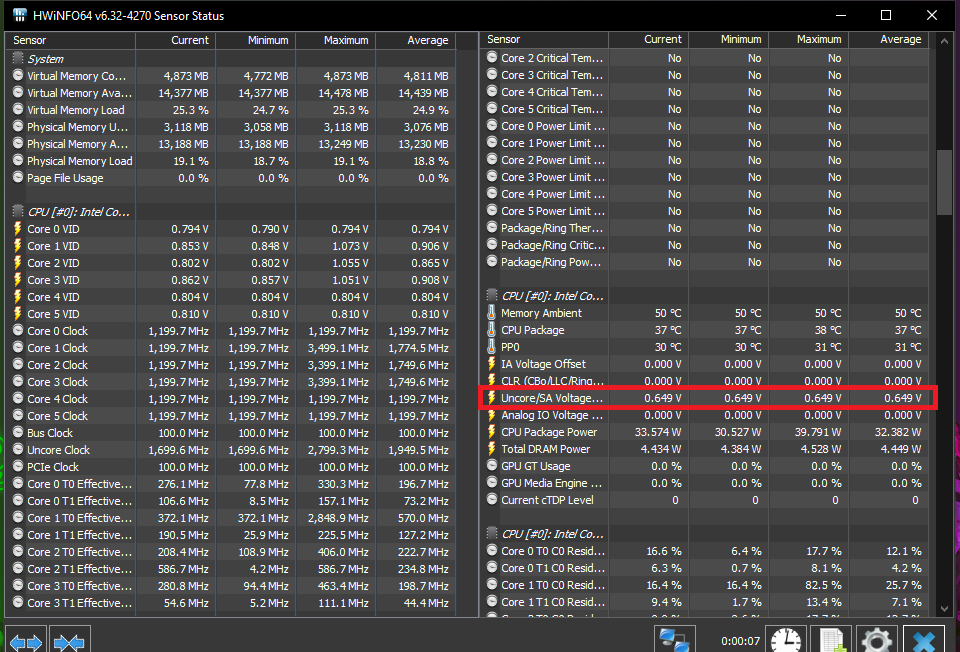The width and height of the screenshot is (960, 652).
Task: Click the lightning icon beside Core 0 VID
Action: click(x=18, y=229)
